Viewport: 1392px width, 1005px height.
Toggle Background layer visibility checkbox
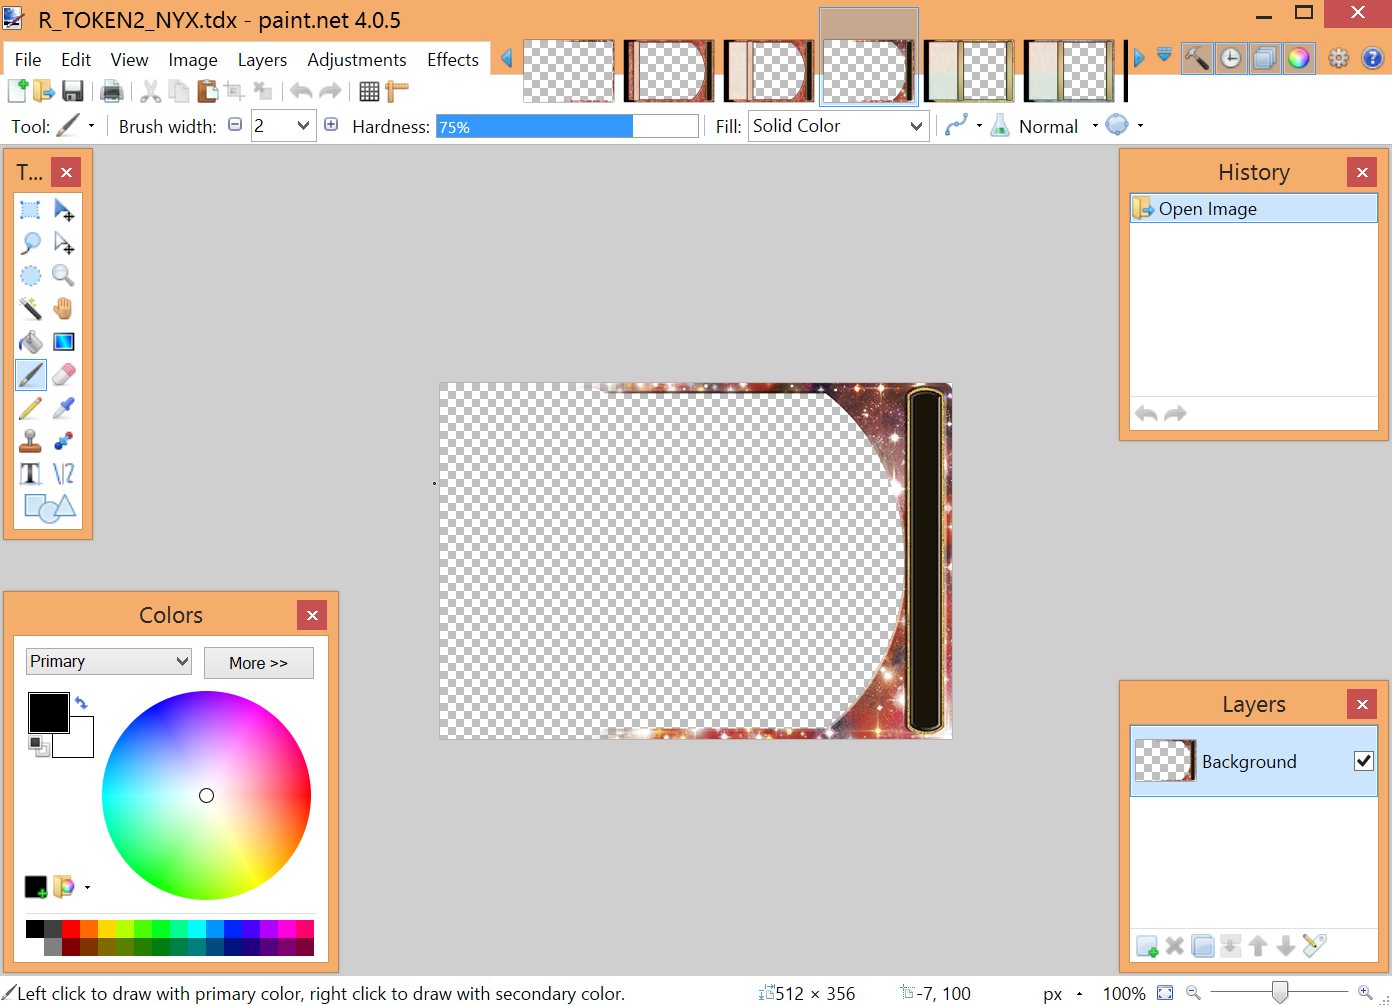pos(1363,761)
